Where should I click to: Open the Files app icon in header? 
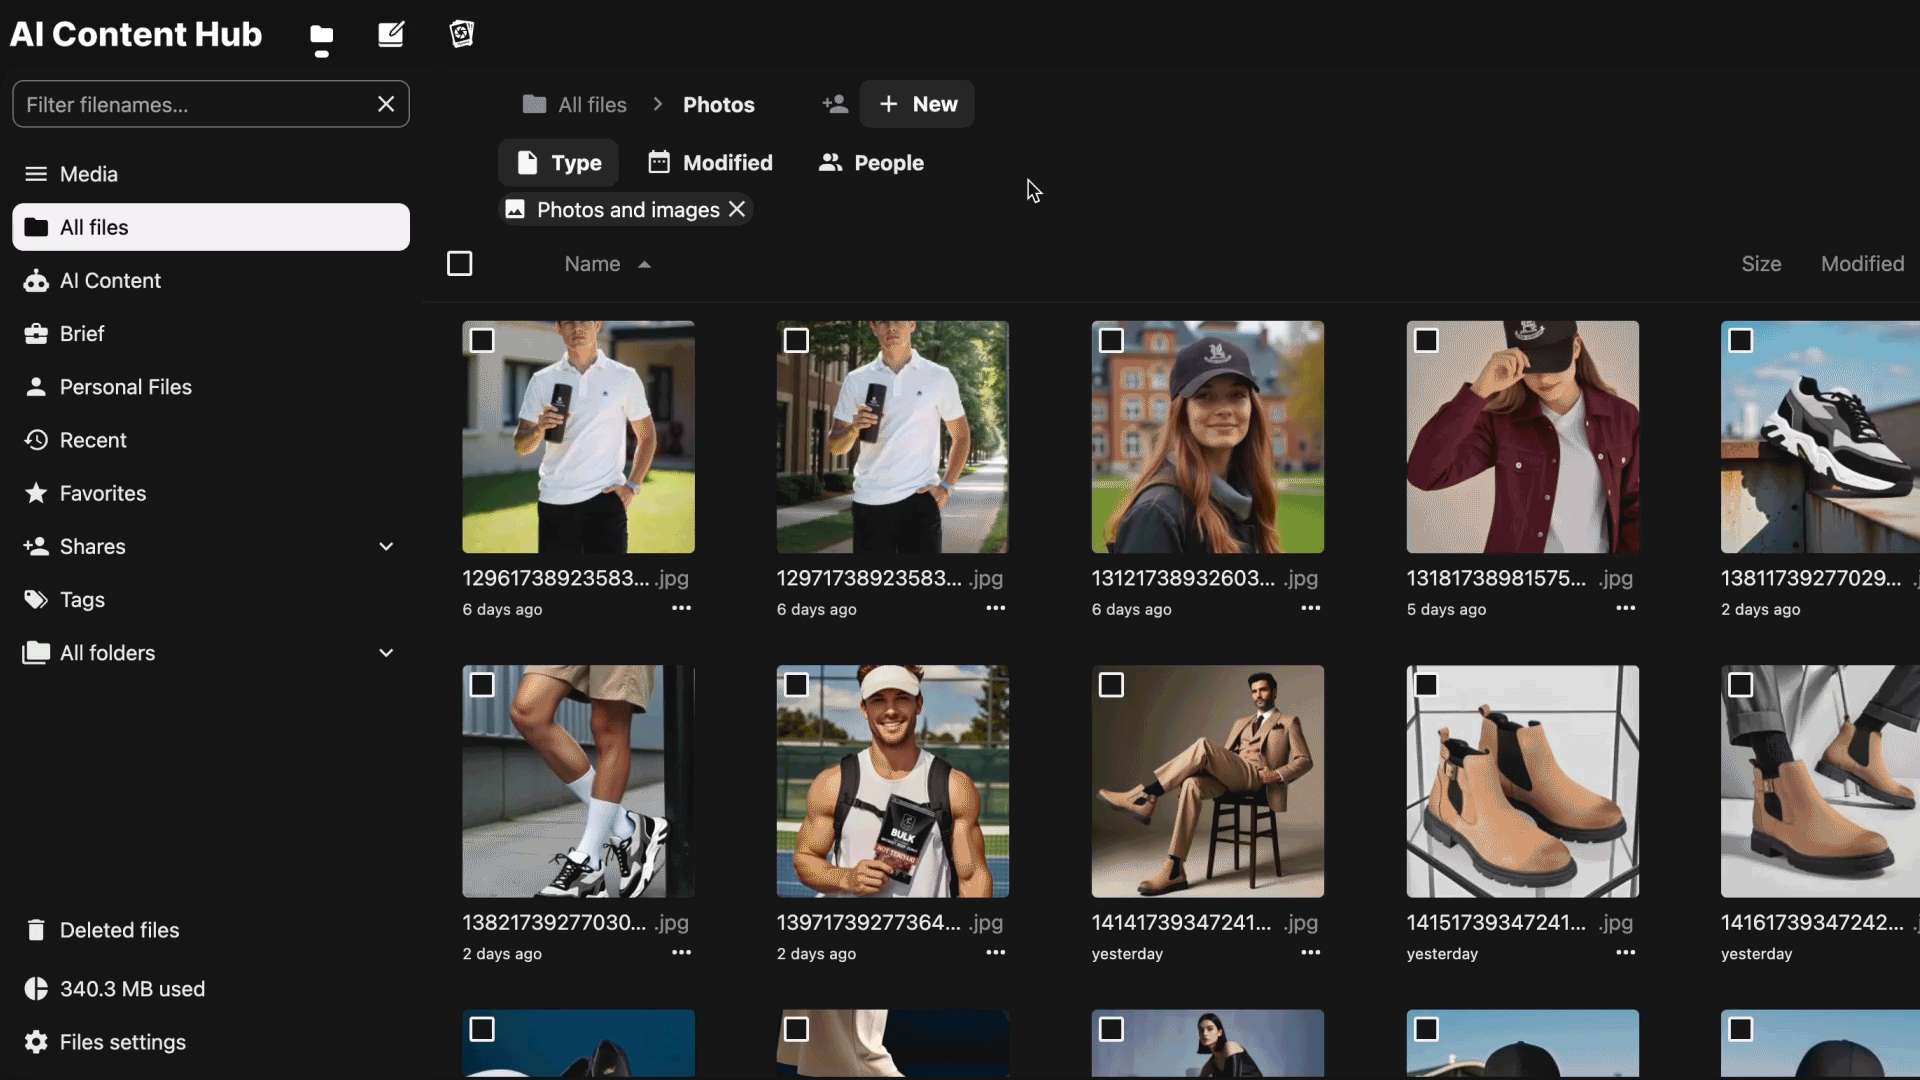tap(321, 36)
